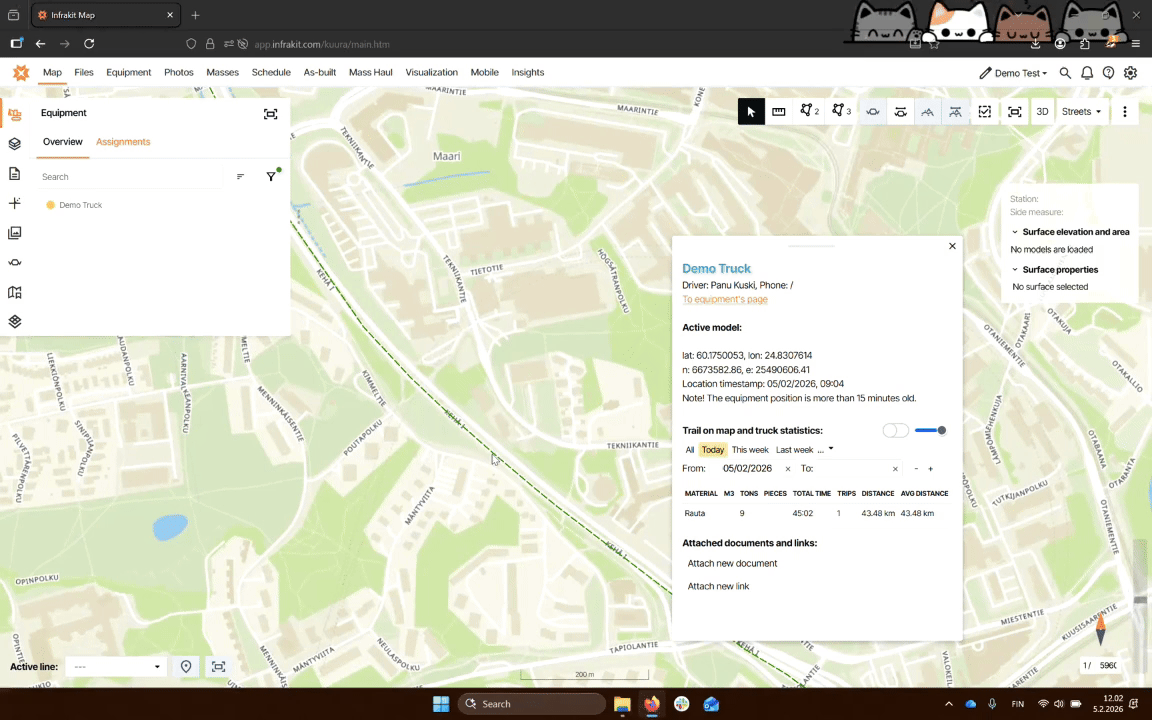Open the Active line dropdown
The image size is (1152, 720).
[x=116, y=667]
